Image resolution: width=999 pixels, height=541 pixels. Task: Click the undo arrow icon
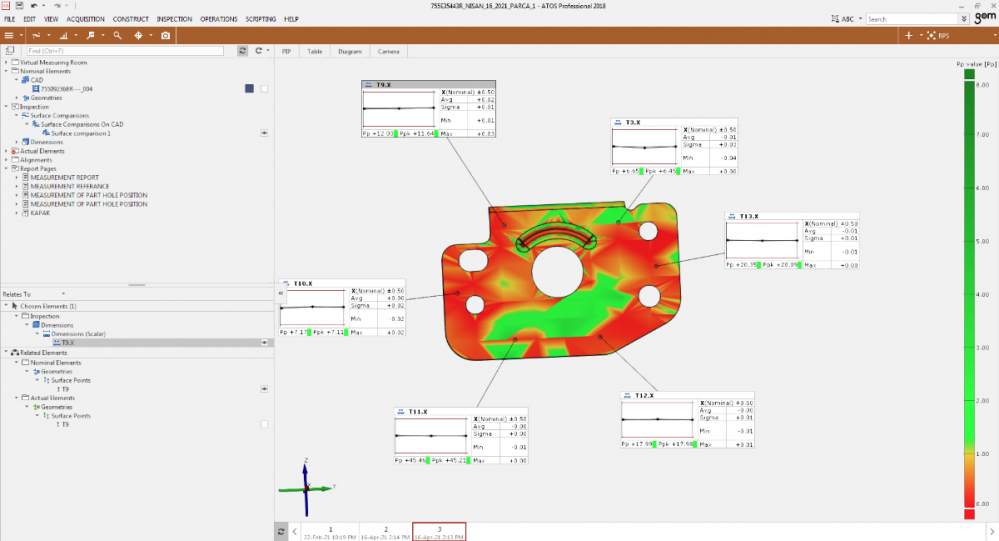point(34,6)
